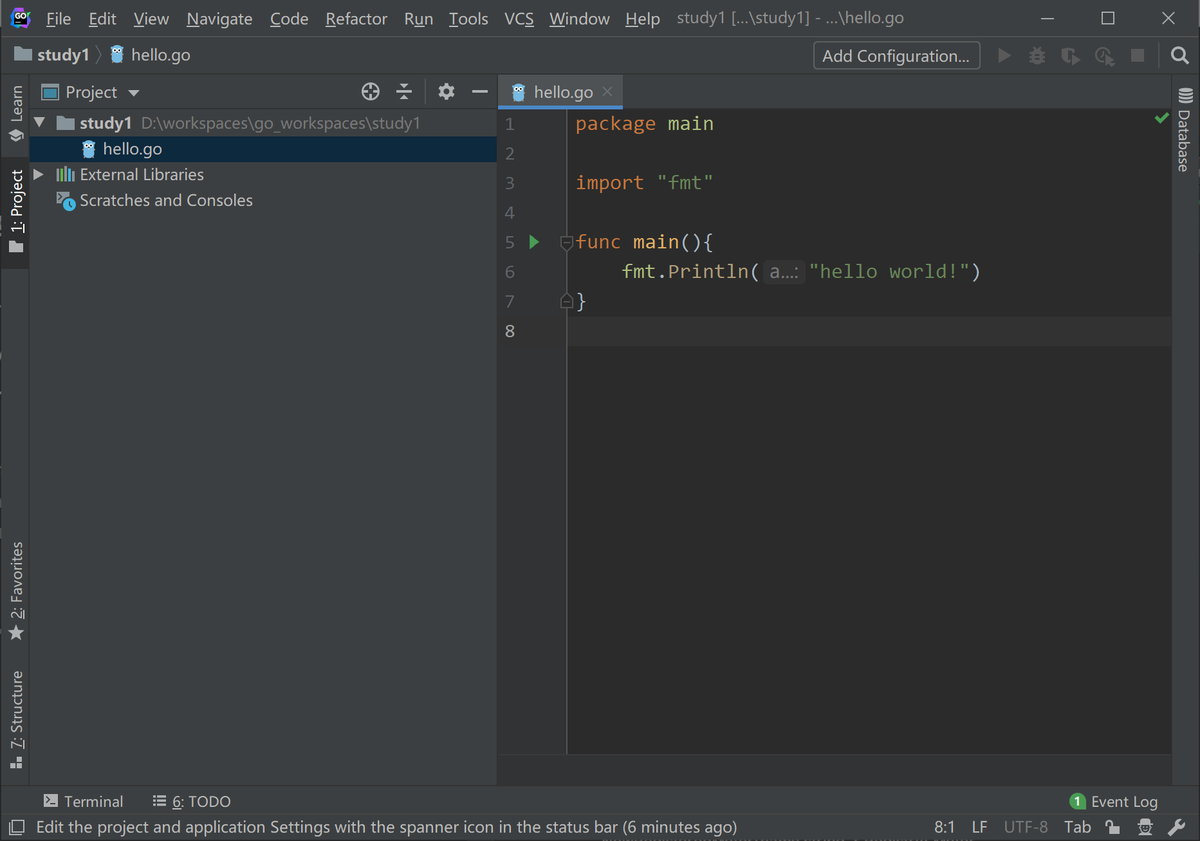The image size is (1200, 841).
Task: Click the green run gutter arrow beside main
Action: coord(534,242)
